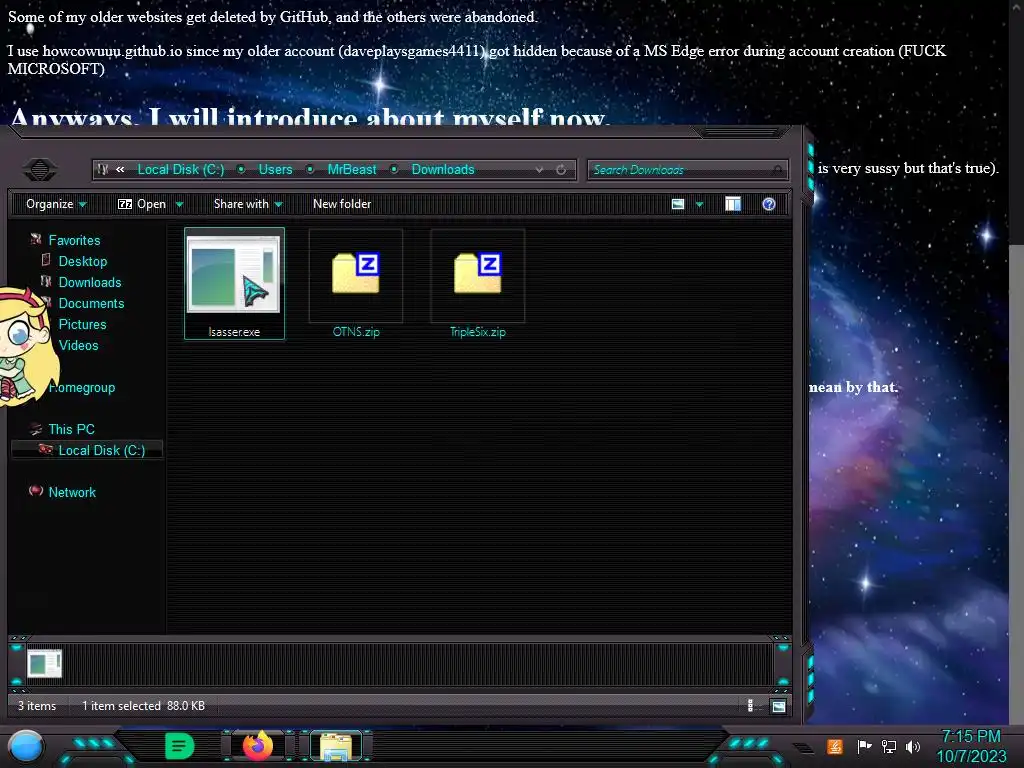1024x768 pixels.
Task: Open Videos in the navigation pane
Action: click(78, 345)
